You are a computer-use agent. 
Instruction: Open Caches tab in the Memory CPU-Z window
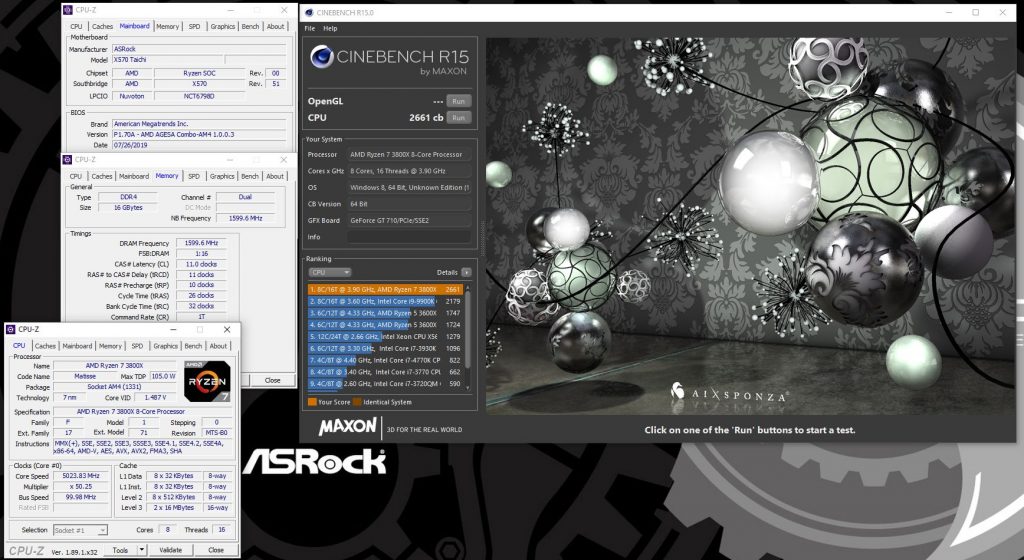coord(101,176)
